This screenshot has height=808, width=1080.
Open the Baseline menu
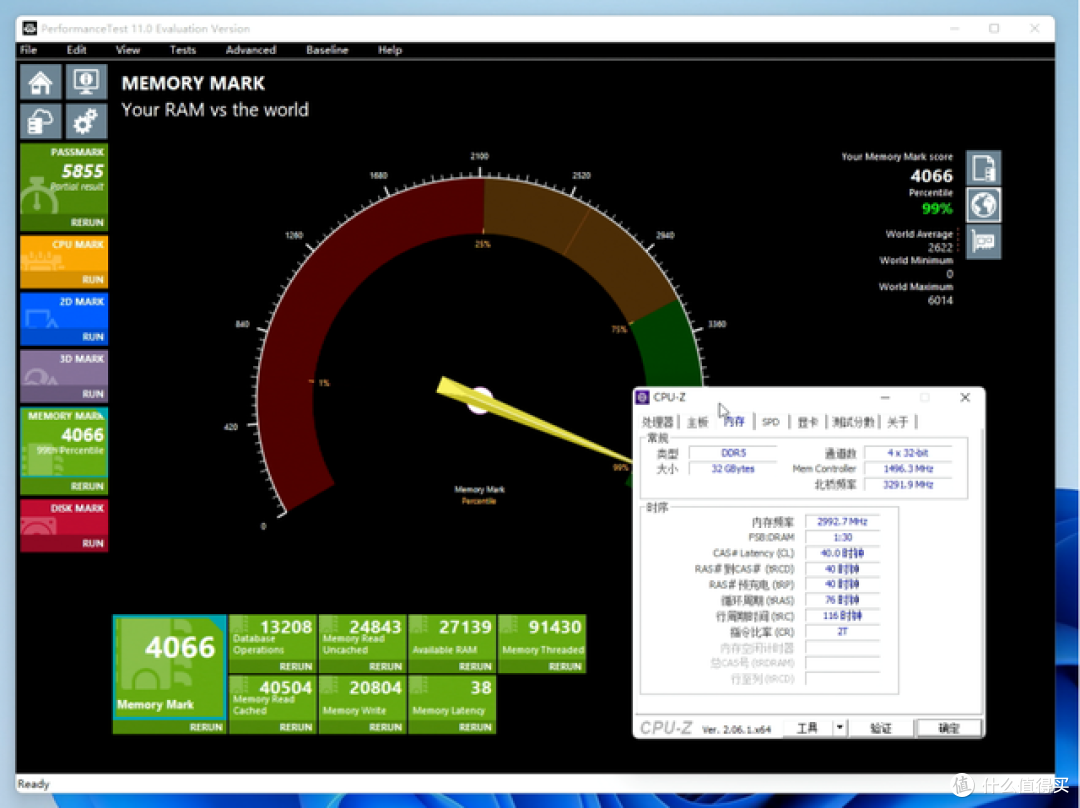[x=327, y=50]
